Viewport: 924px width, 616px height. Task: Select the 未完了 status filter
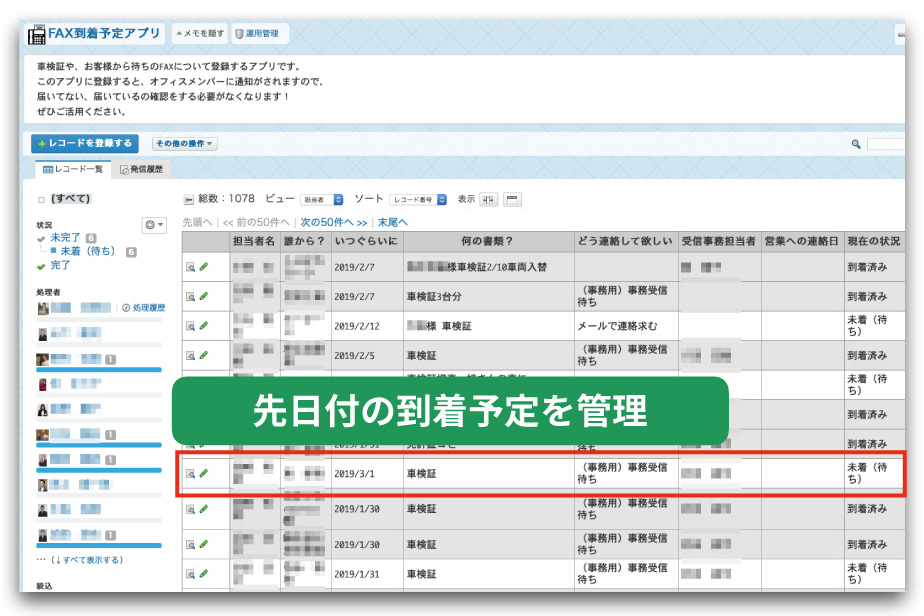coord(66,237)
